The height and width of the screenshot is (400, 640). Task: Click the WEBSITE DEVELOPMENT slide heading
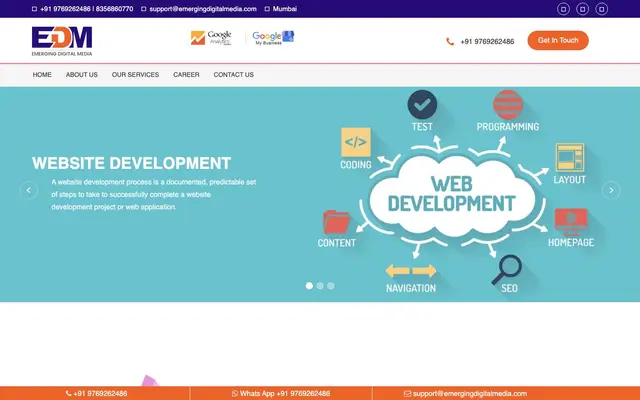pos(131,163)
